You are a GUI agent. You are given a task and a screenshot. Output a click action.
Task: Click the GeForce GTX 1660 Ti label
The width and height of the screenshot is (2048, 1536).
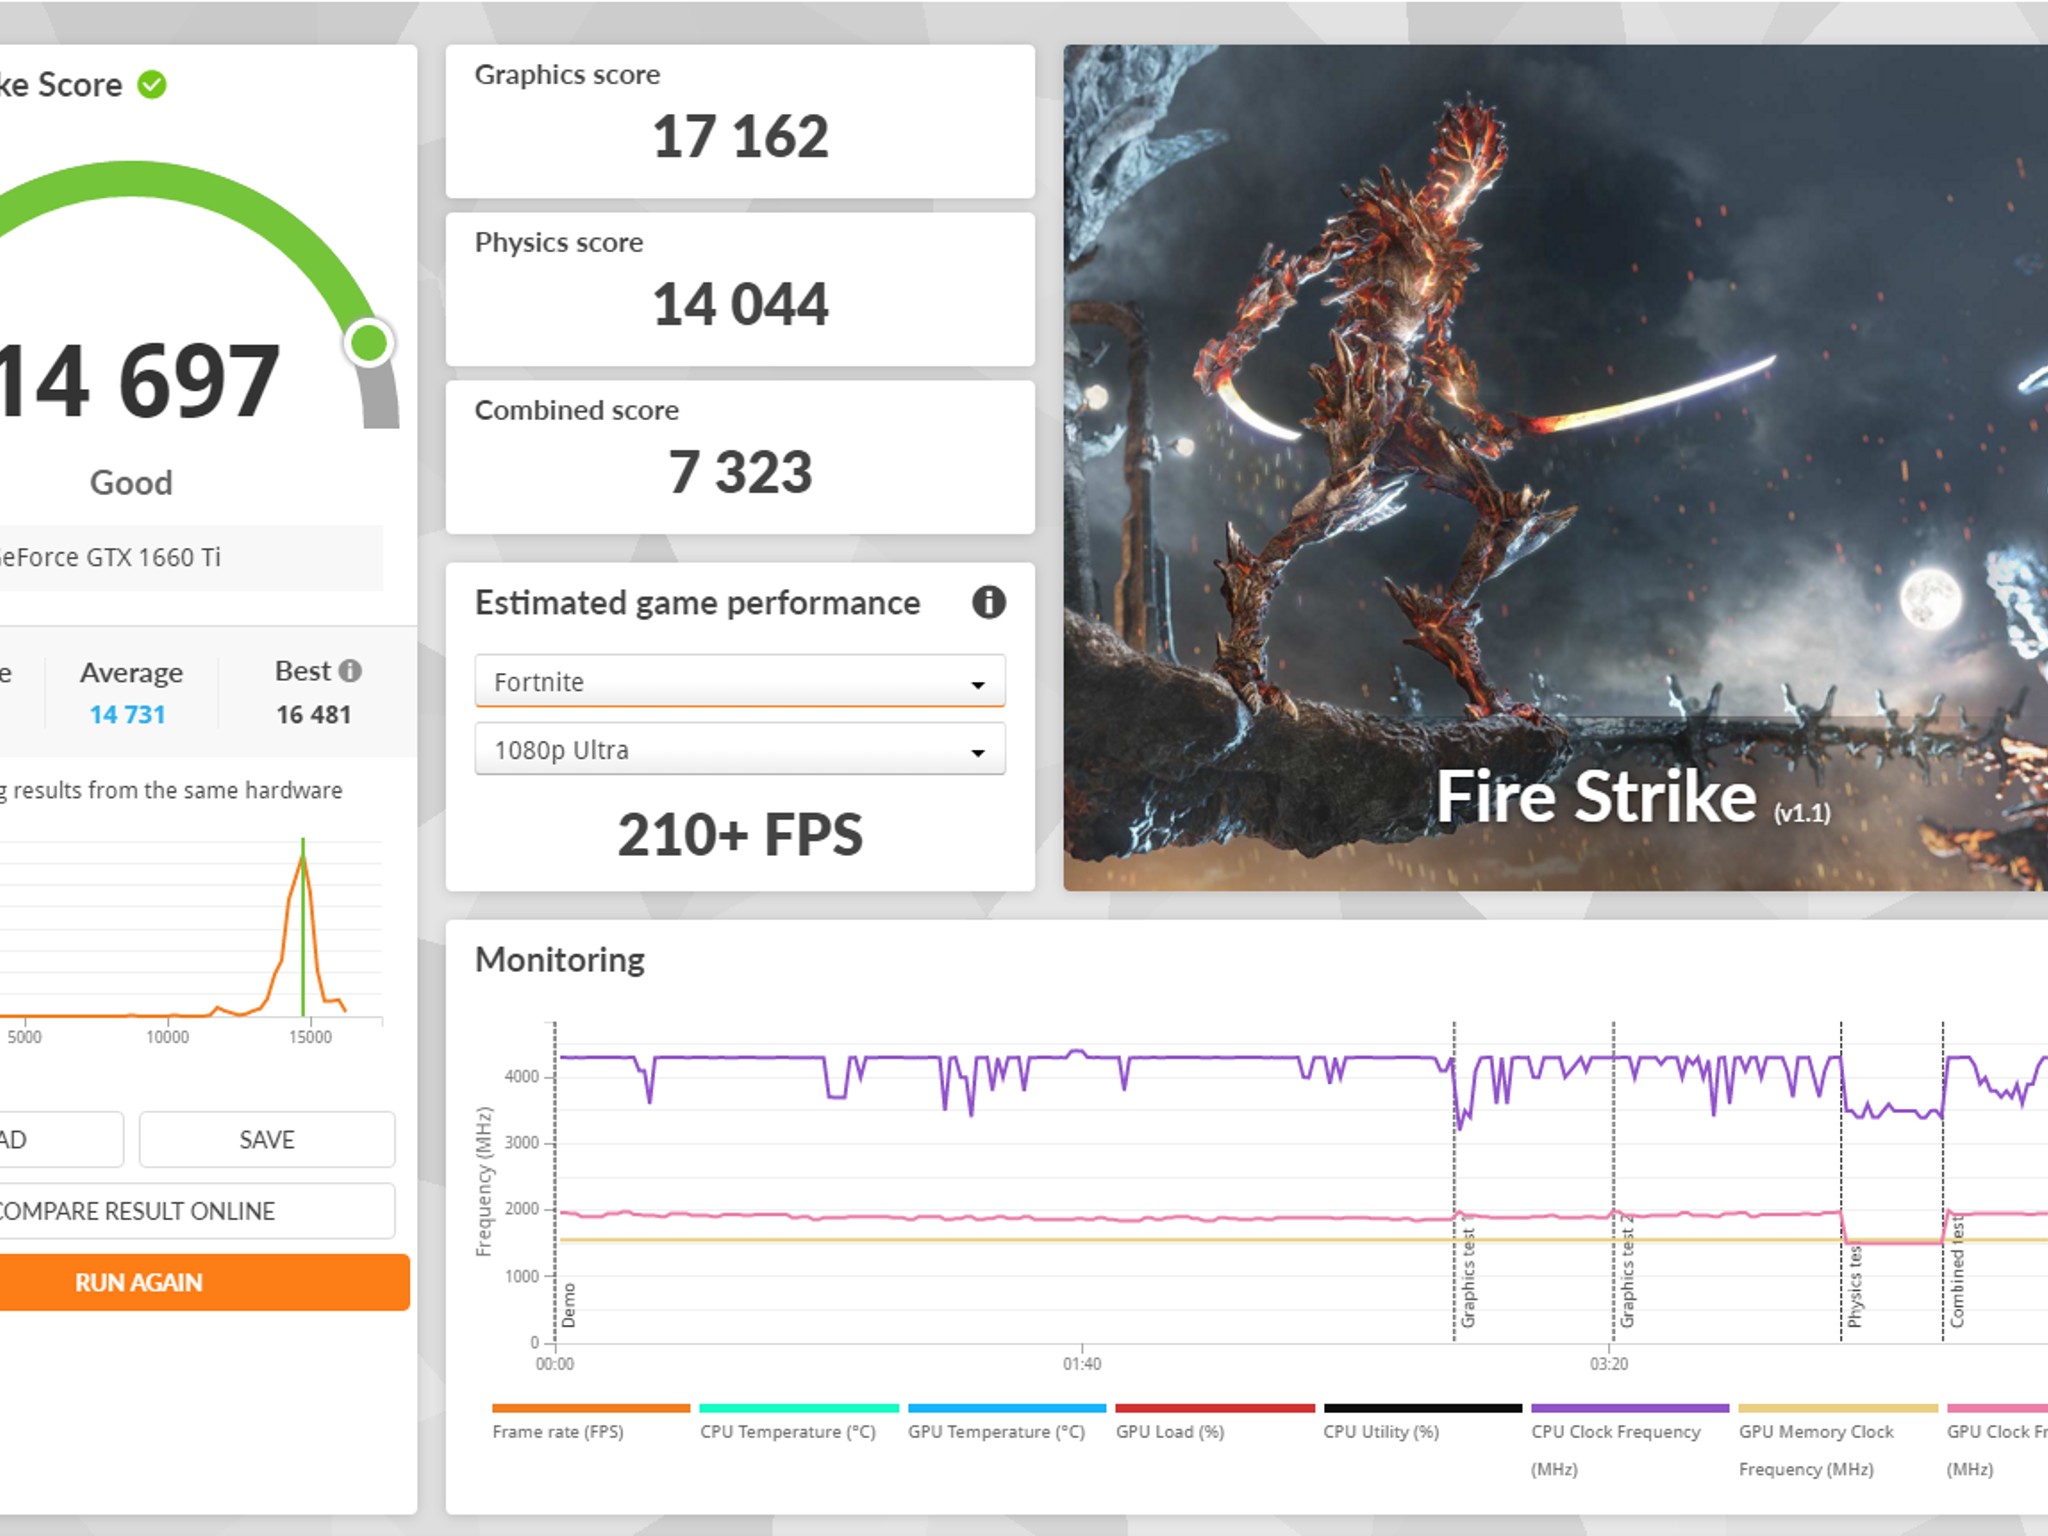tap(110, 557)
